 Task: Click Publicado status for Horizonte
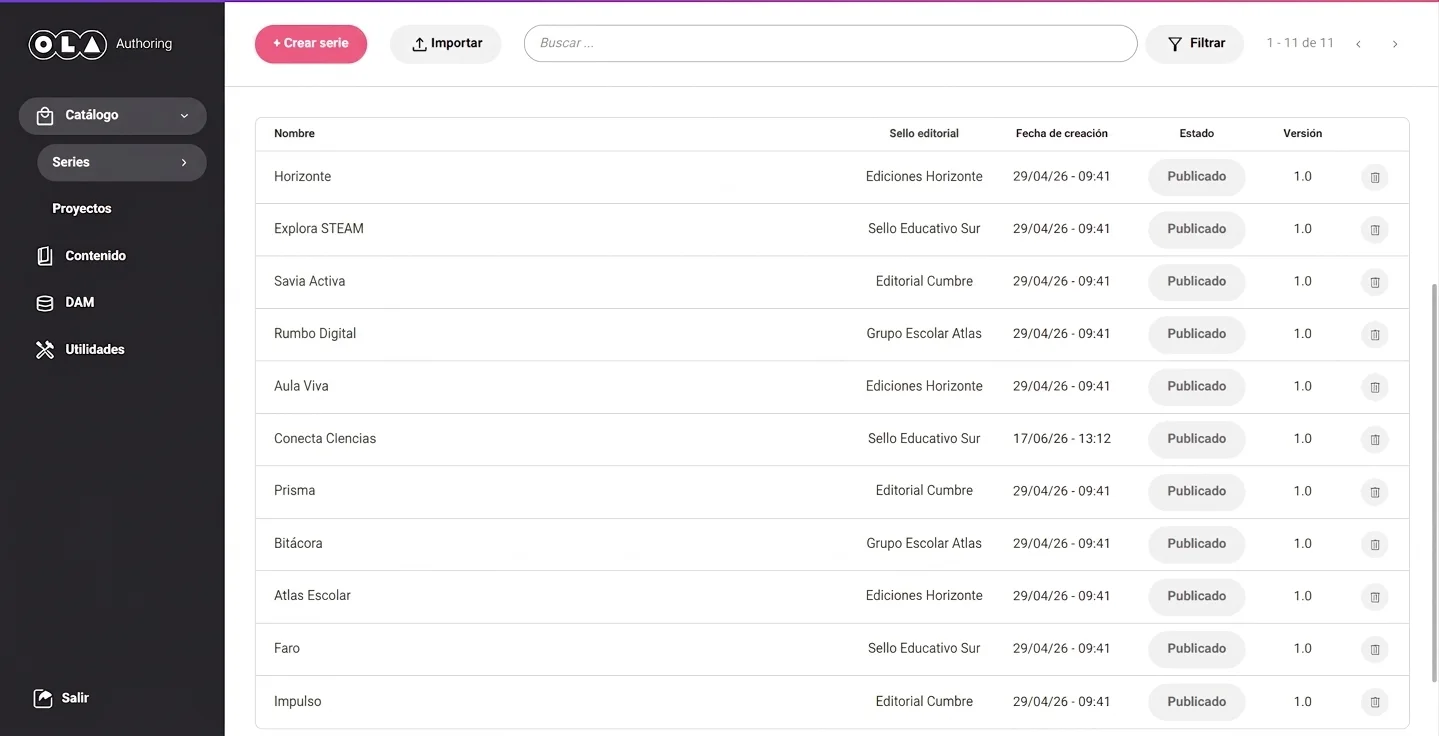[x=1196, y=177]
